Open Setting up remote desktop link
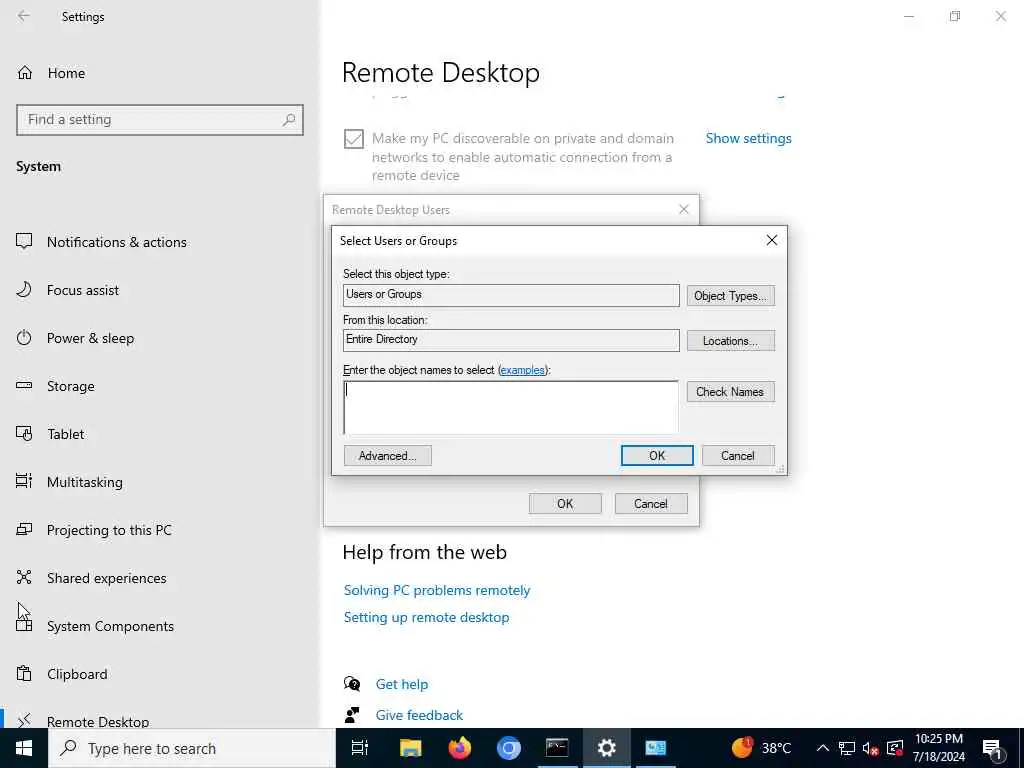1024x768 pixels. (426, 617)
